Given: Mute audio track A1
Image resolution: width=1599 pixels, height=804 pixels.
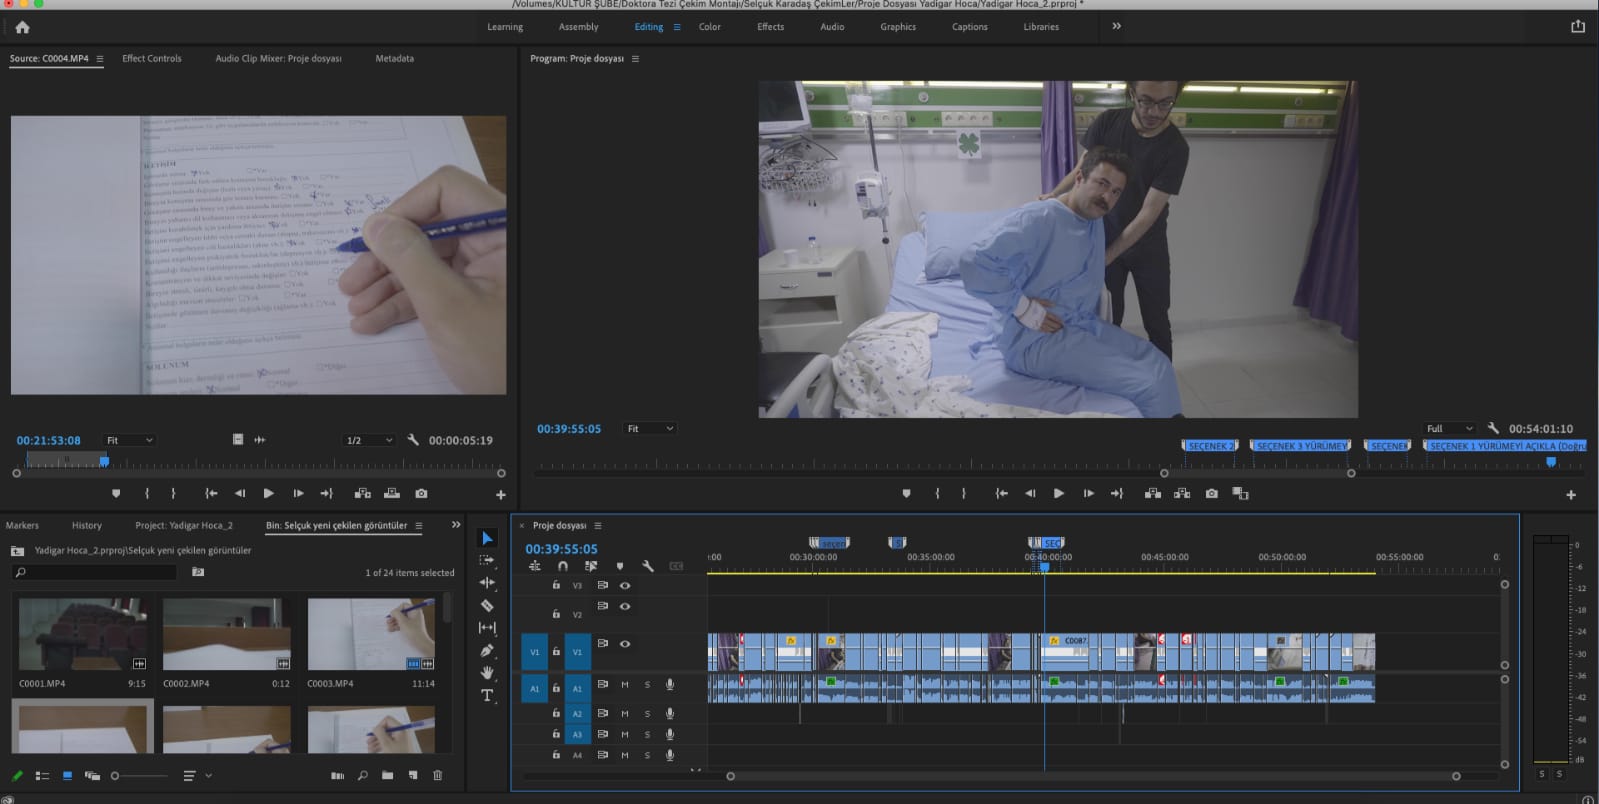Looking at the screenshot, I should 625,685.
